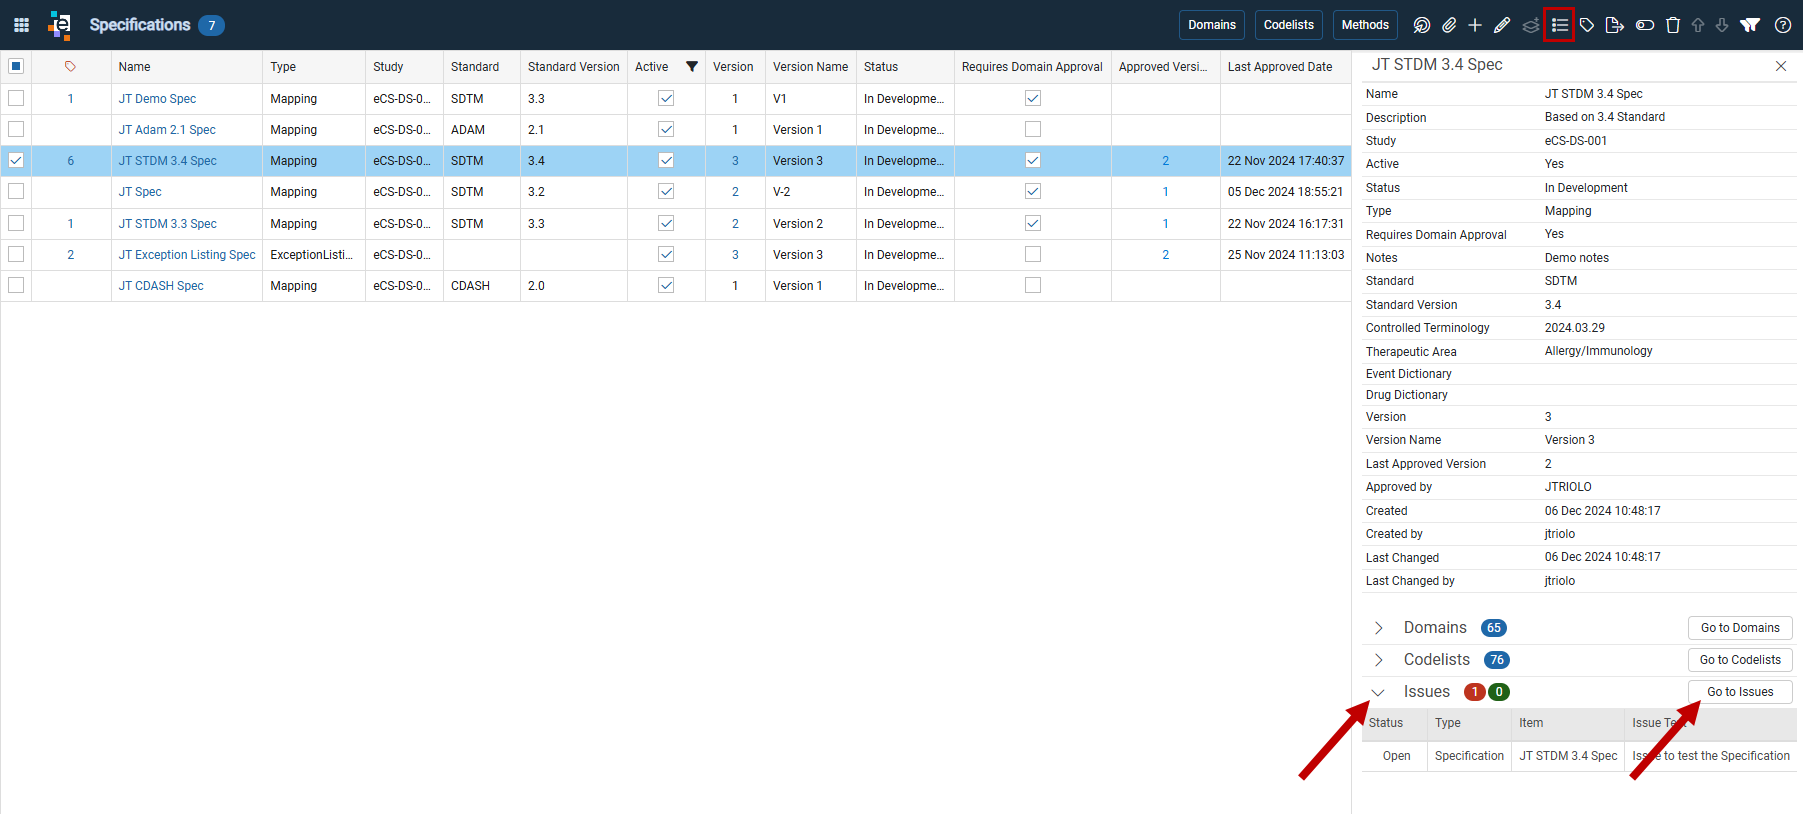The width and height of the screenshot is (1803, 814).
Task: Open the Domains button in top bar
Action: tap(1212, 25)
